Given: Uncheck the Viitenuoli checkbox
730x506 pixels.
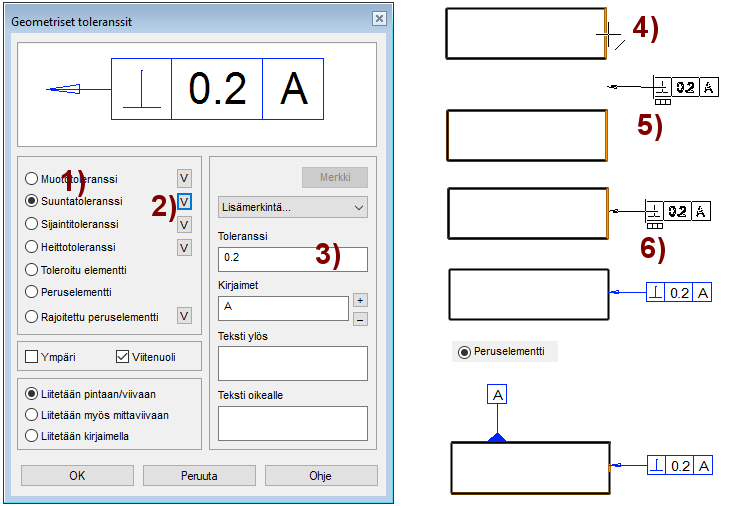Looking at the screenshot, I should click(x=123, y=357).
